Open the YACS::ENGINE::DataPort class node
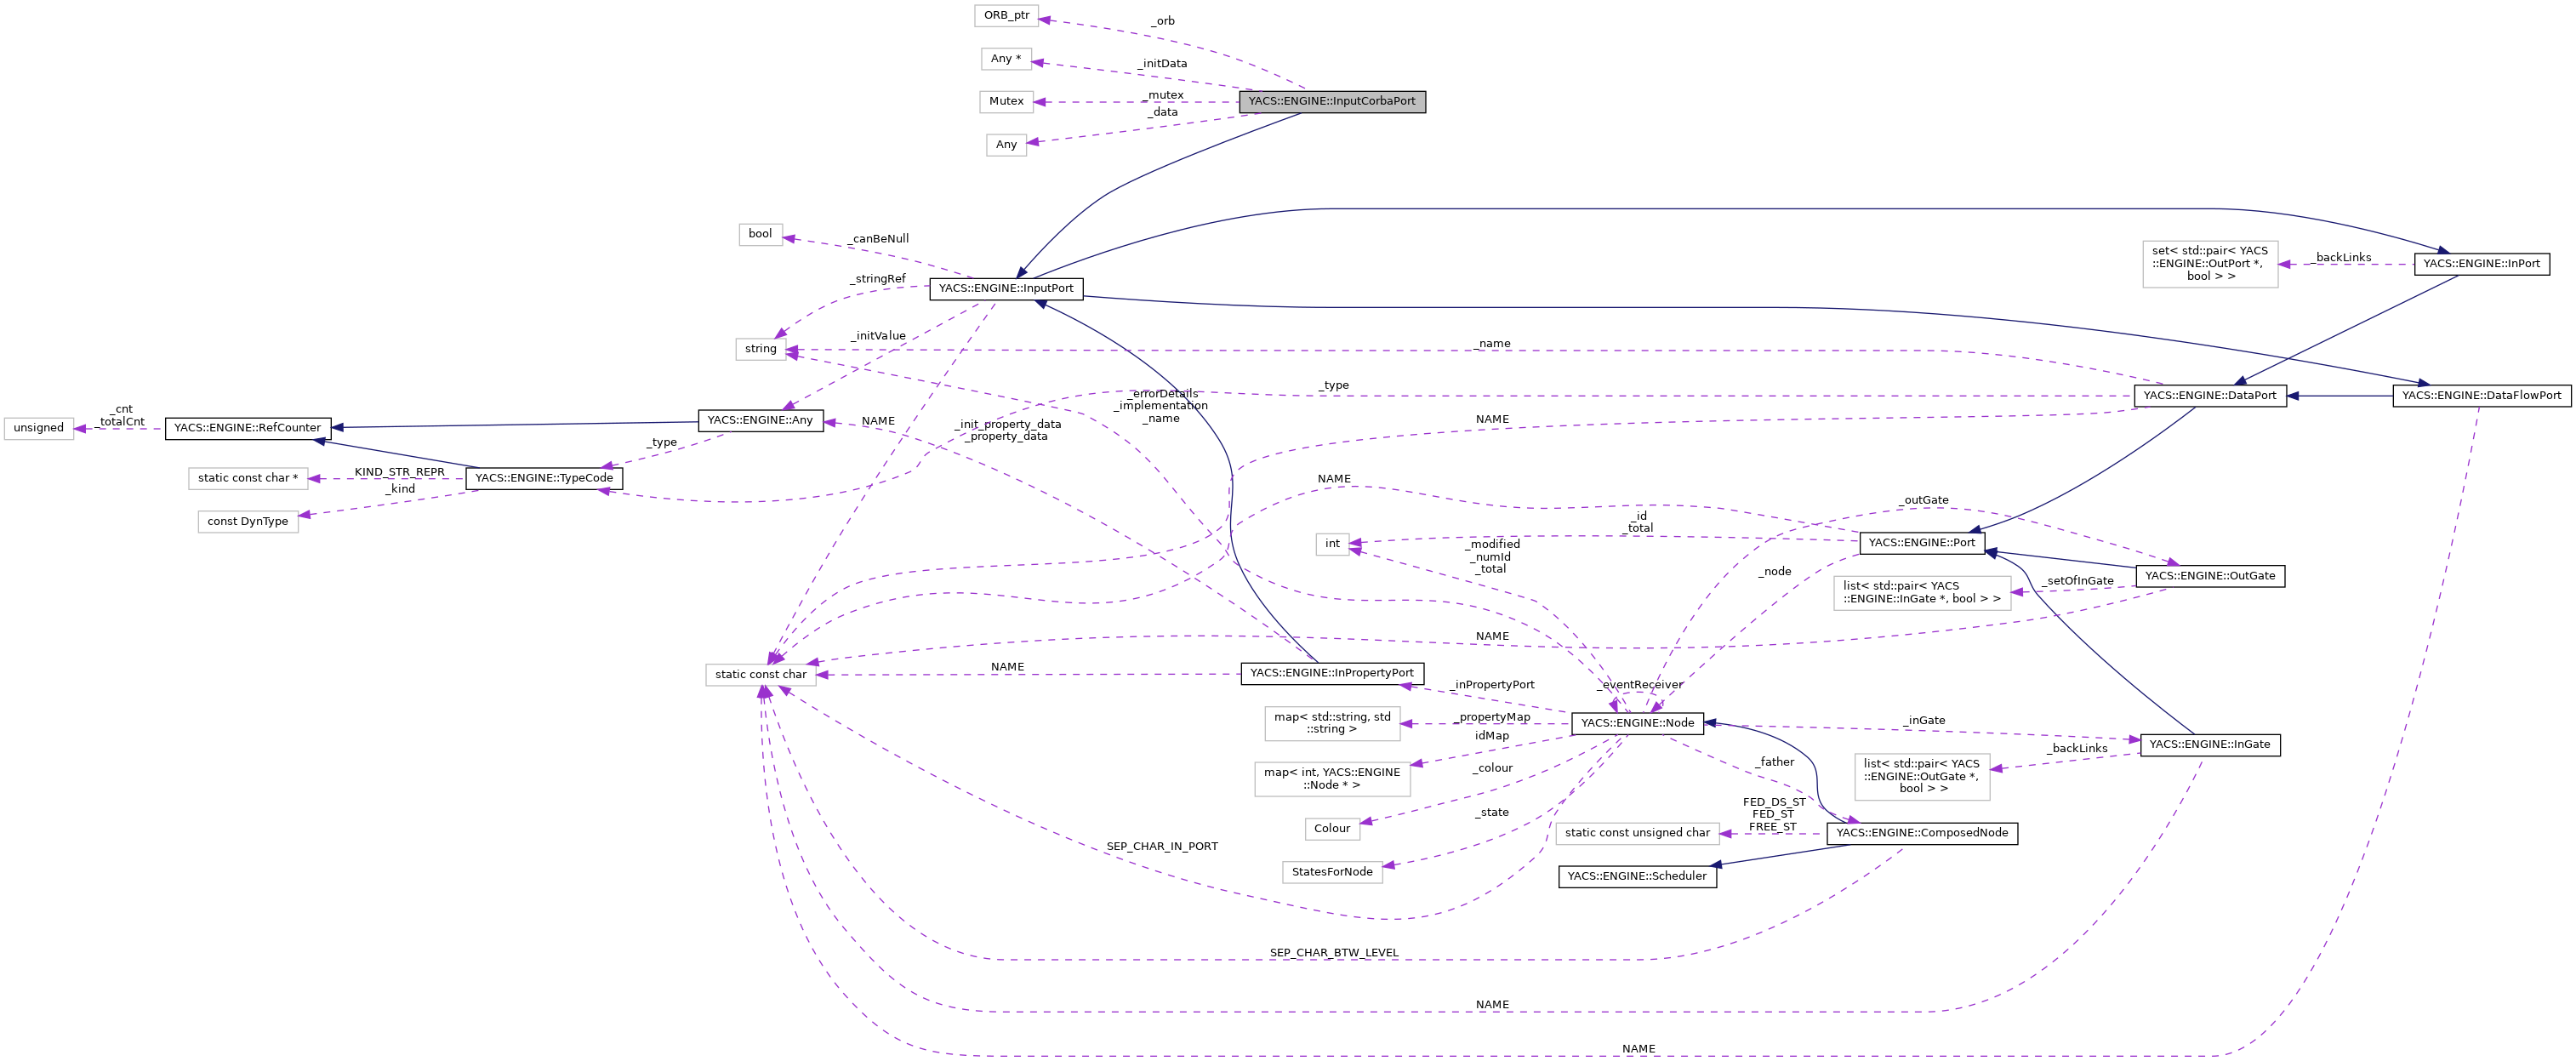The width and height of the screenshot is (2576, 1061). pos(2210,395)
